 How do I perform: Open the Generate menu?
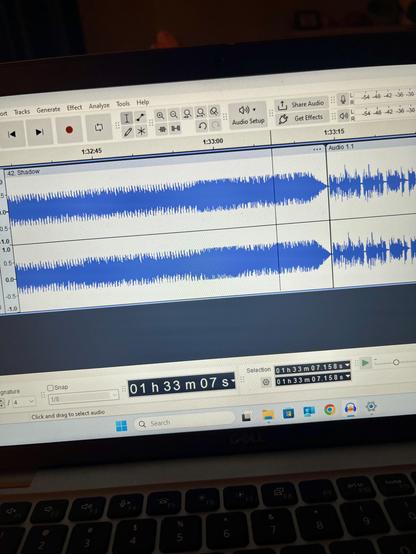pos(48,110)
